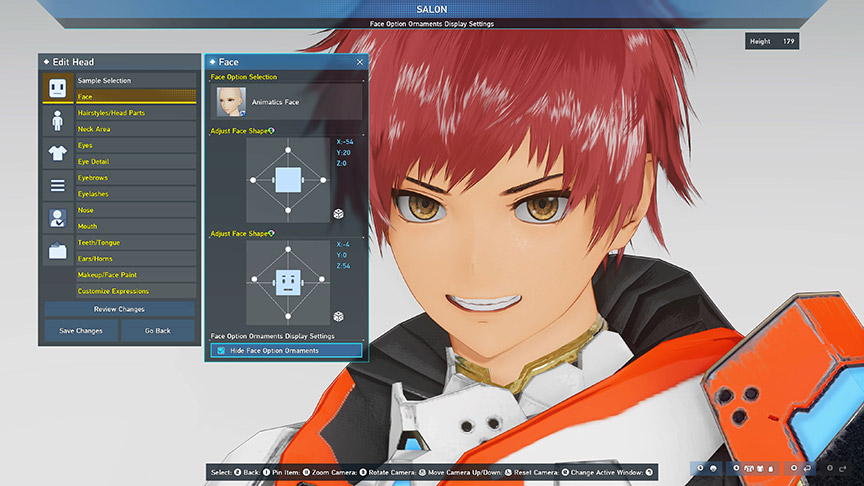The height and width of the screenshot is (486, 864).
Task: Open the Sample Selection entry
Action: [135, 80]
